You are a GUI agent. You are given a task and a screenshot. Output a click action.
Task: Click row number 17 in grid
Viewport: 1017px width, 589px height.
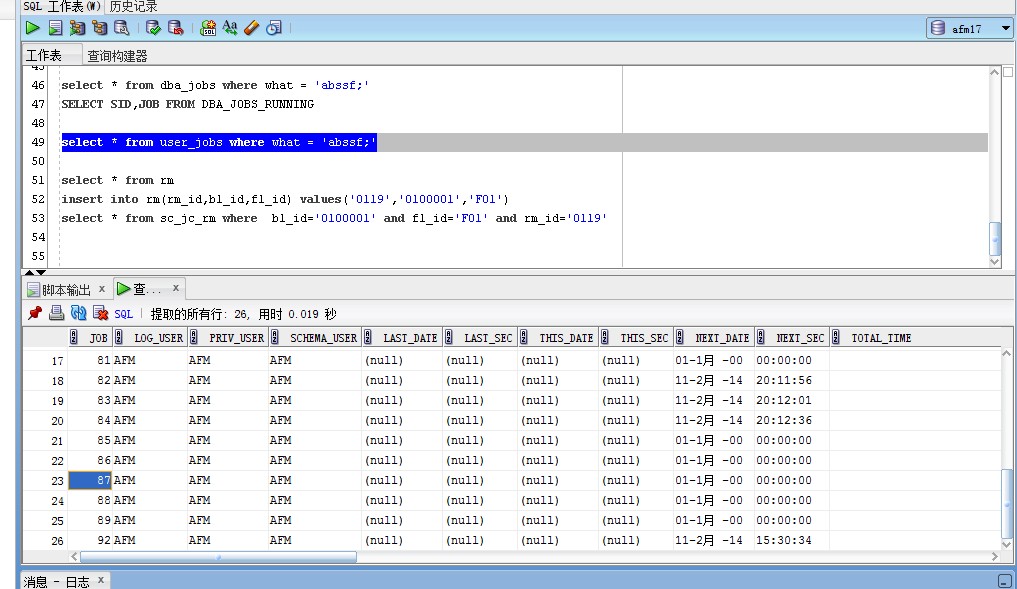[57, 361]
